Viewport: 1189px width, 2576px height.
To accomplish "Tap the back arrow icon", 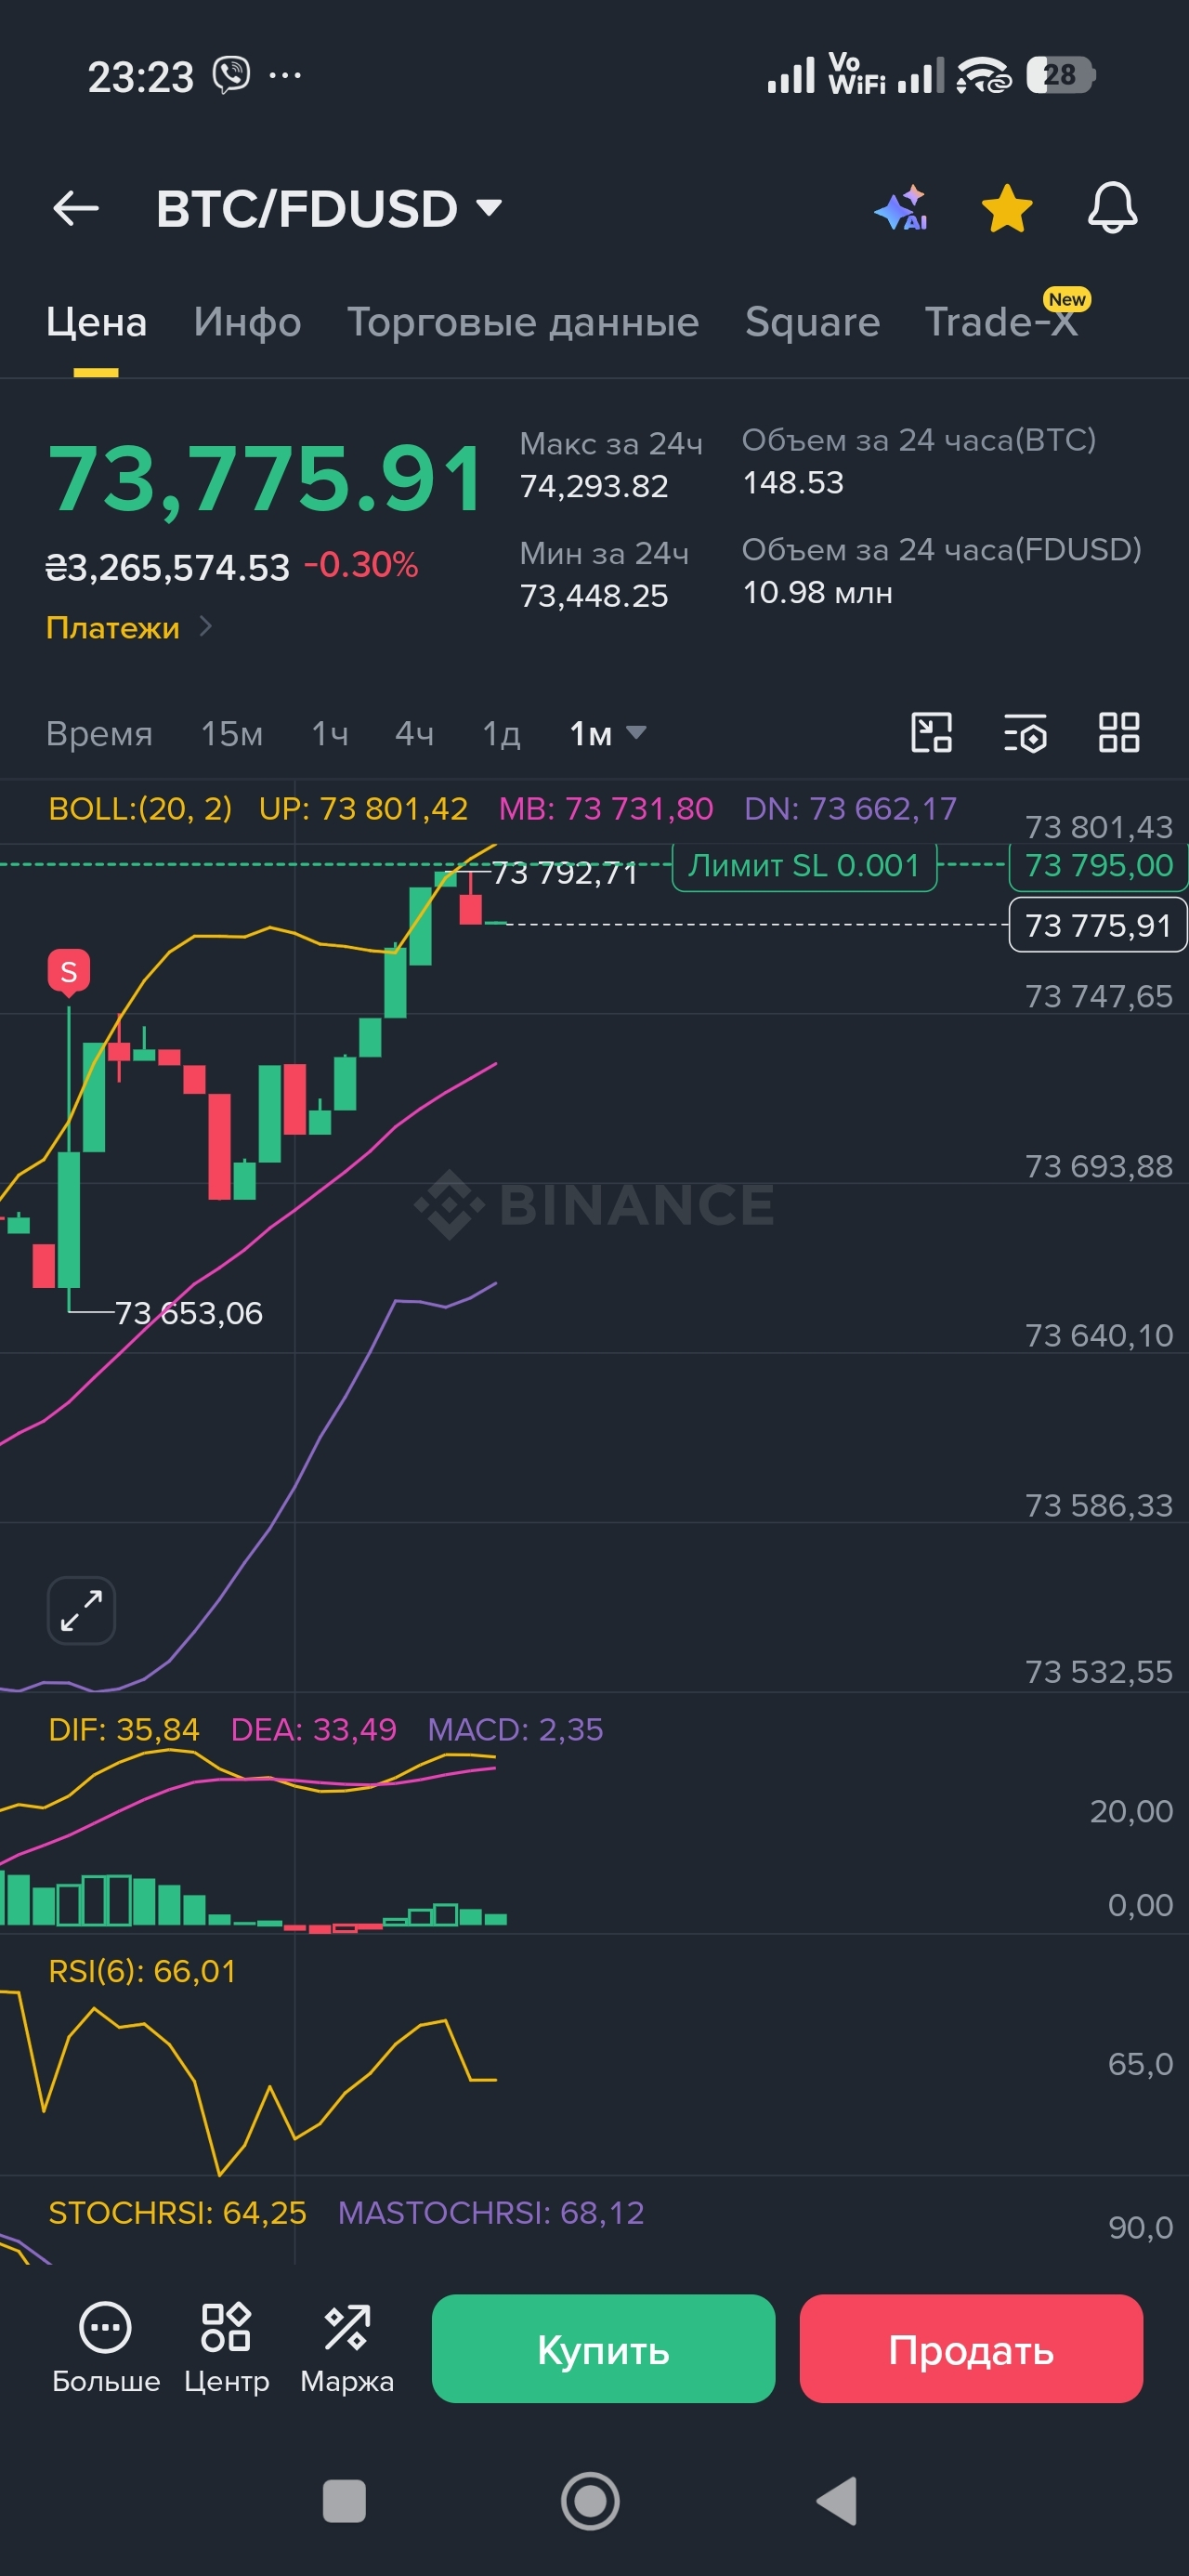I will [x=76, y=209].
